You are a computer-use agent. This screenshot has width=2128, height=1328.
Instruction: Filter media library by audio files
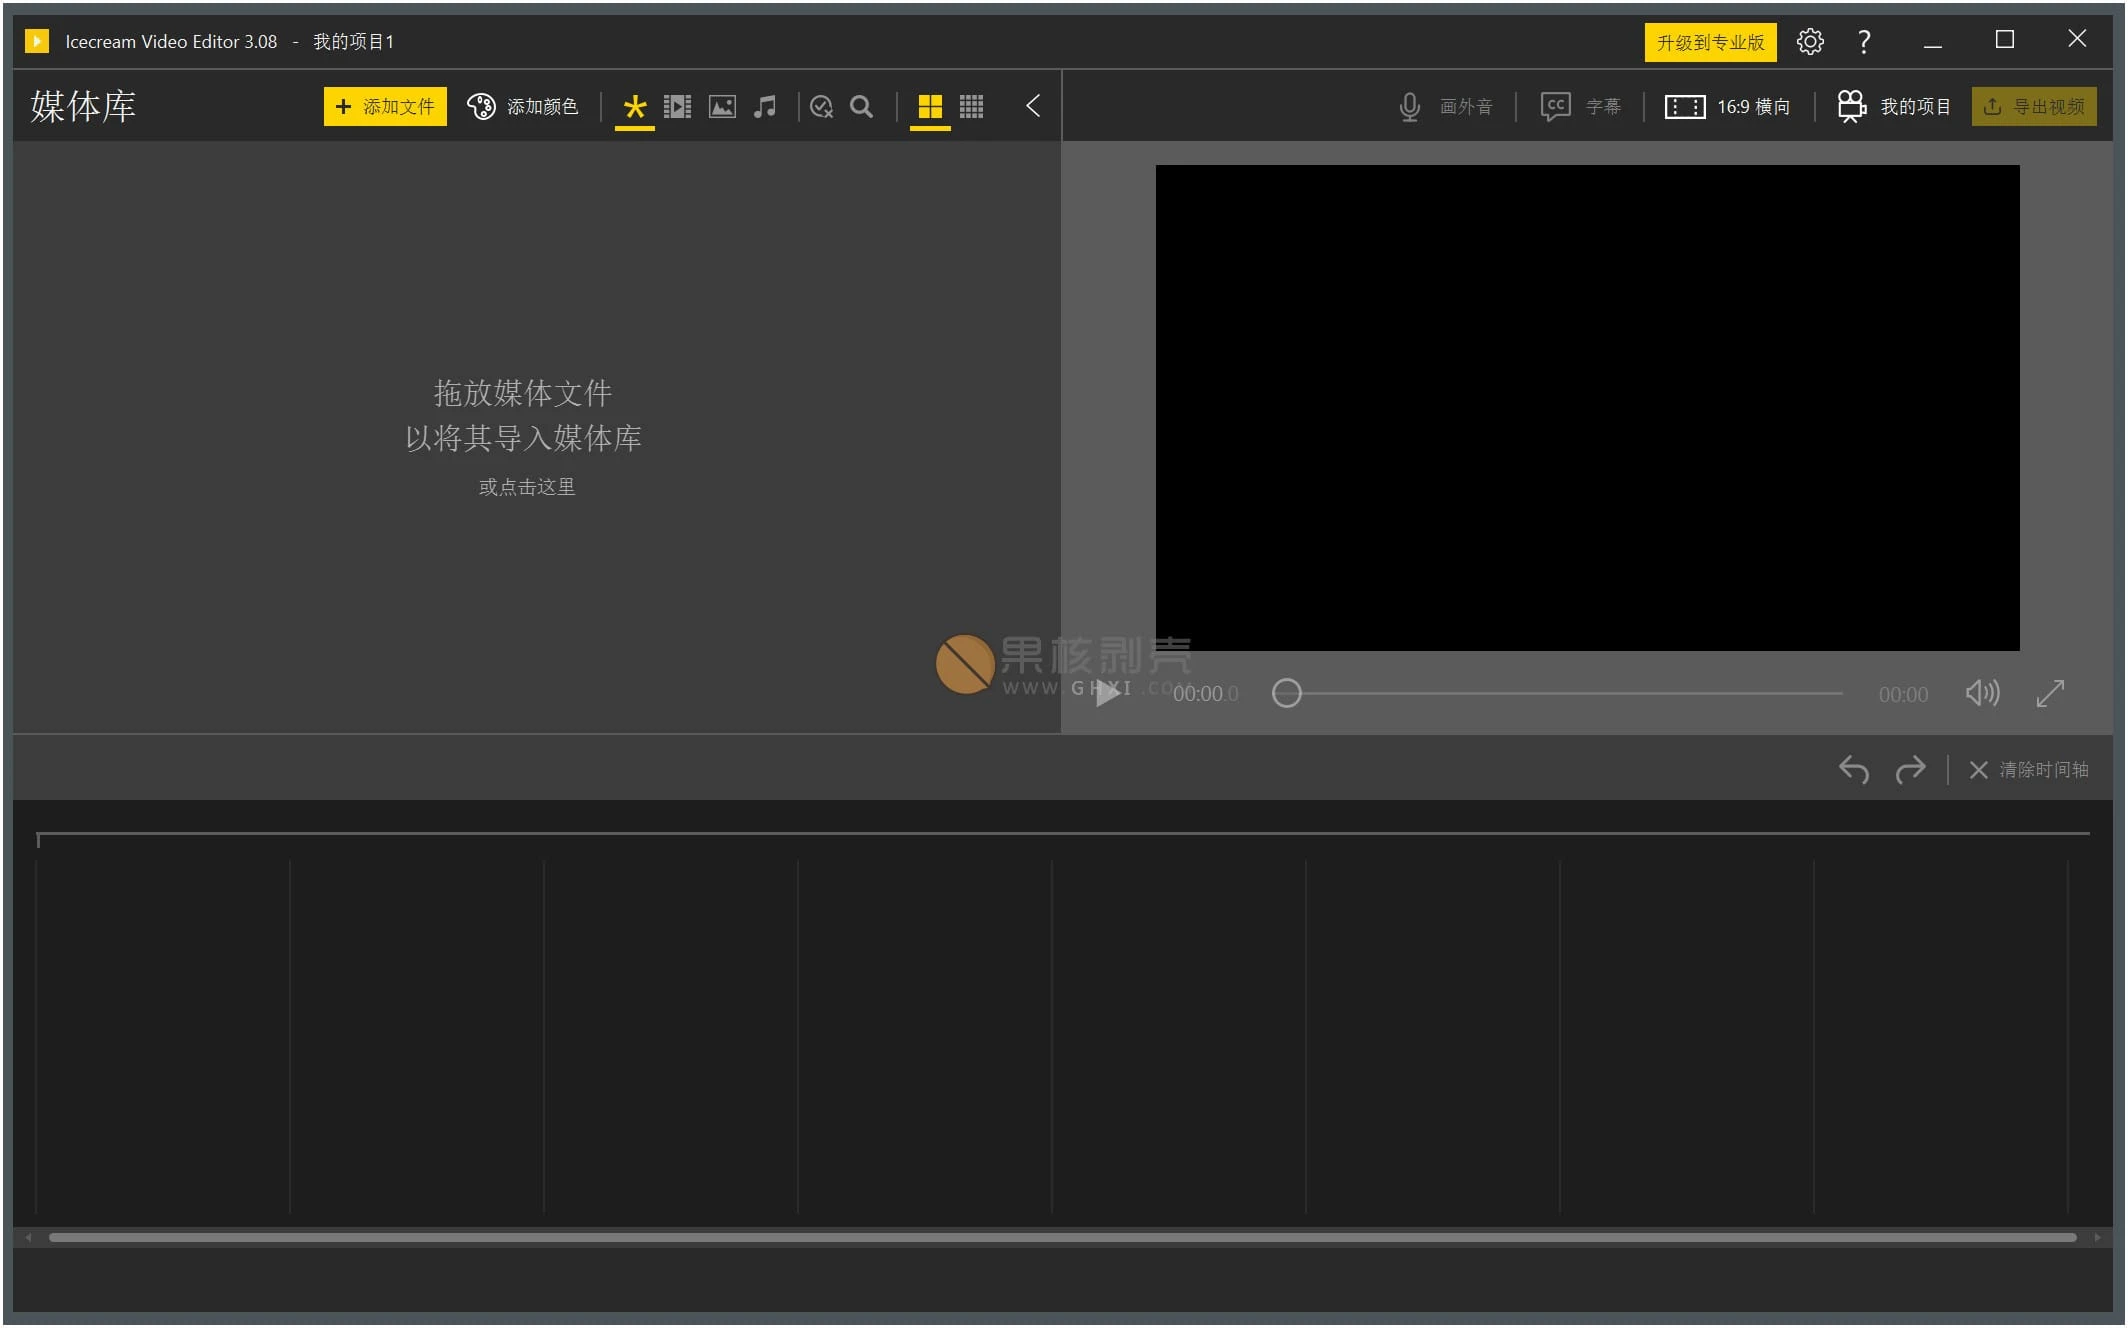click(x=766, y=106)
